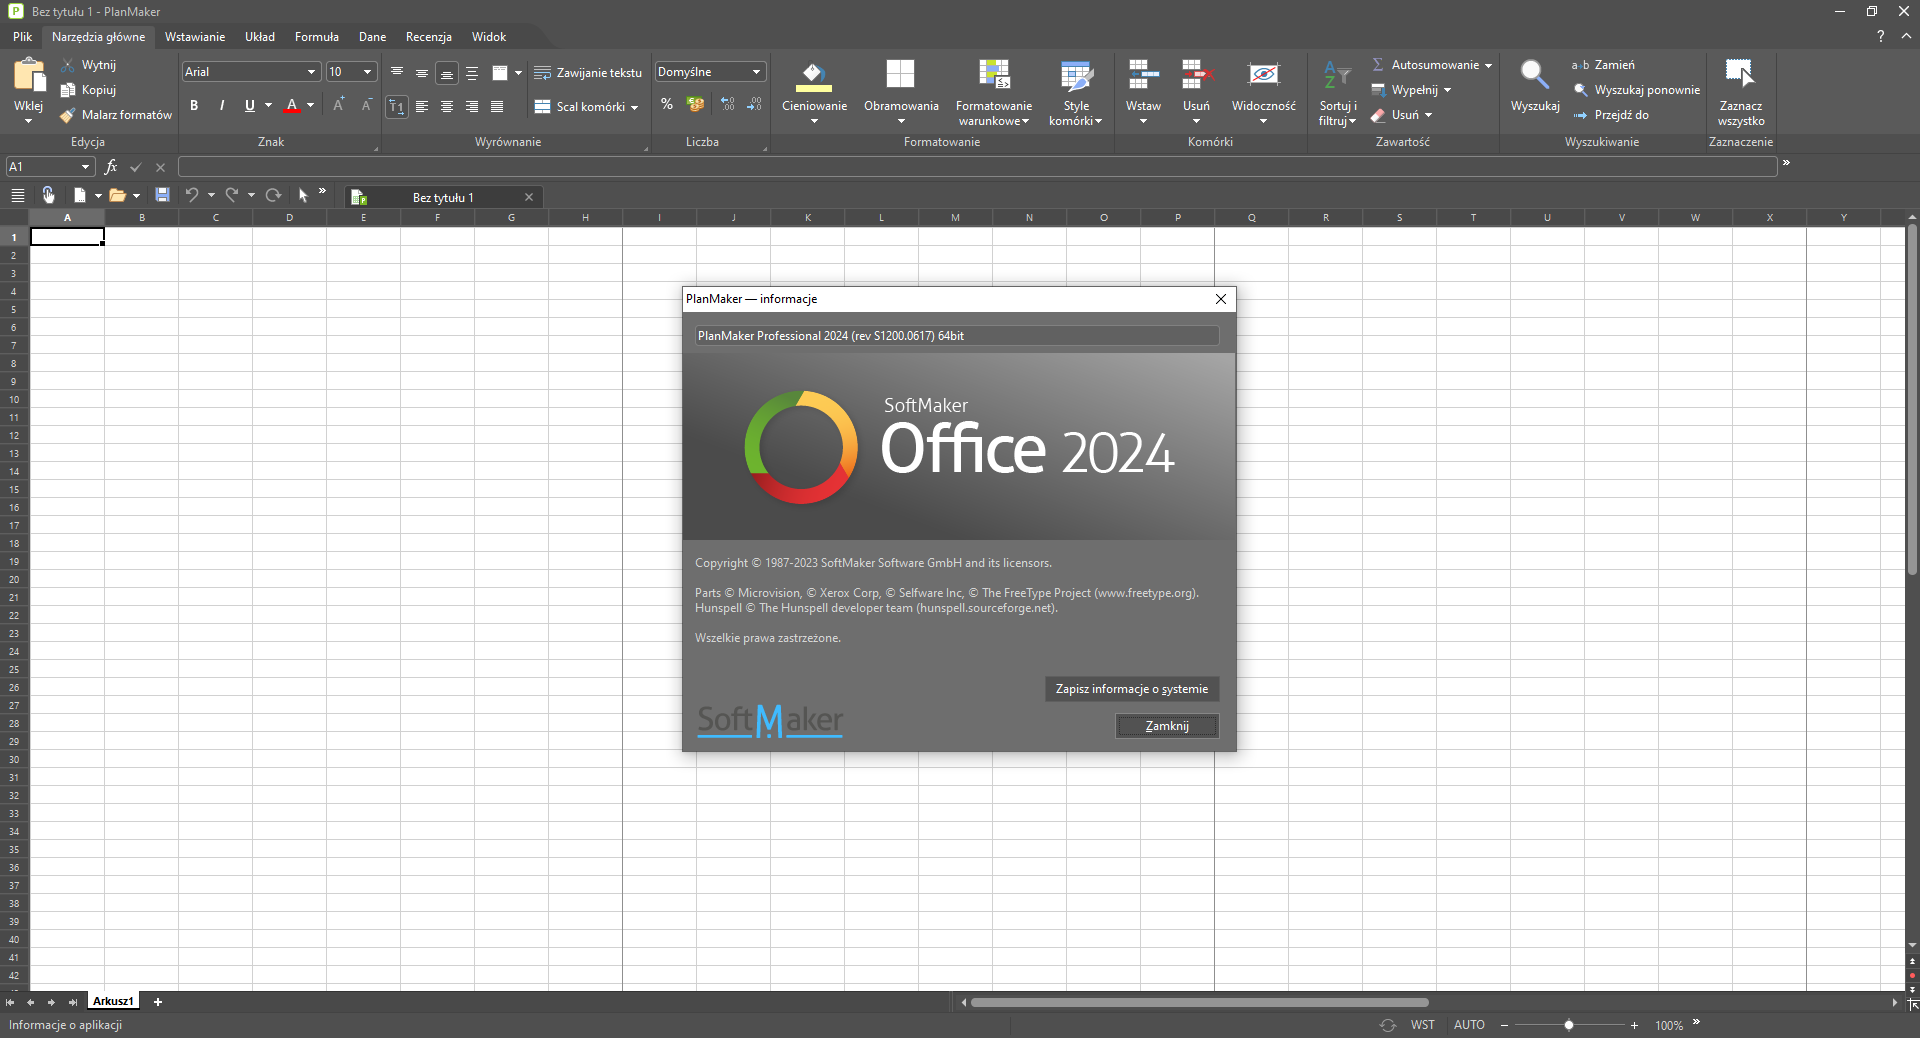
Task: Close the PlanMaker informacje dialog
Action: pyautogui.click(x=1221, y=299)
